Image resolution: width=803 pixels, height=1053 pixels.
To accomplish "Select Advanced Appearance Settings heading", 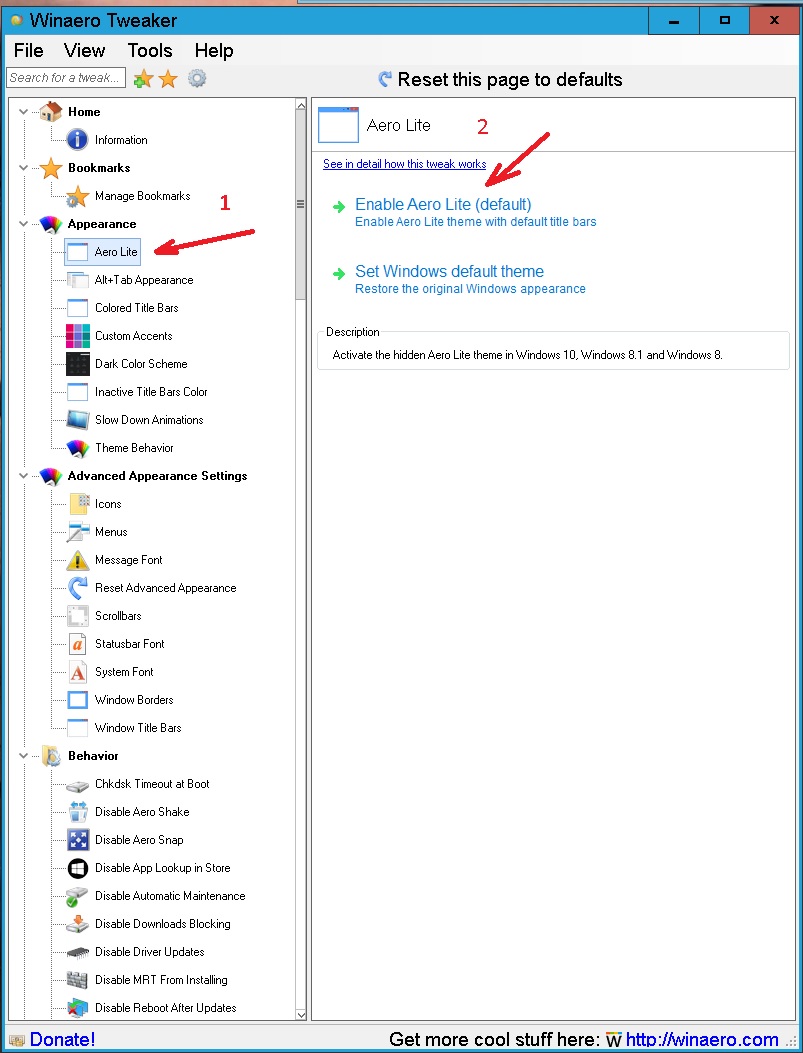I will (x=158, y=476).
